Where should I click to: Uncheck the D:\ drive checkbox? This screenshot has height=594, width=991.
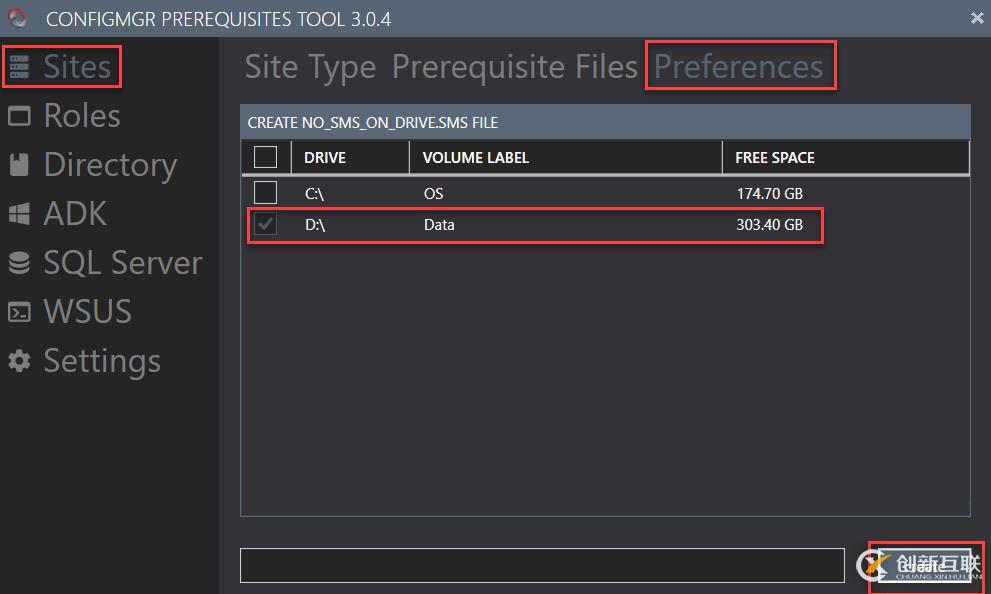(x=265, y=224)
